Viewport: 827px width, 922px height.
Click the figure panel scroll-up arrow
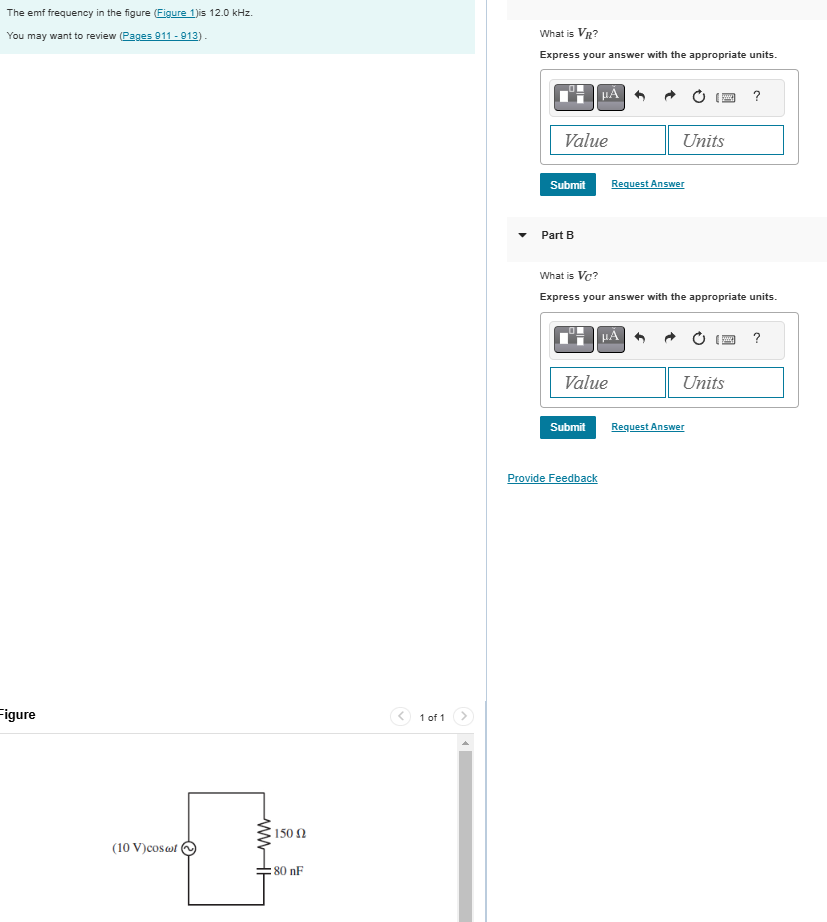(x=465, y=743)
